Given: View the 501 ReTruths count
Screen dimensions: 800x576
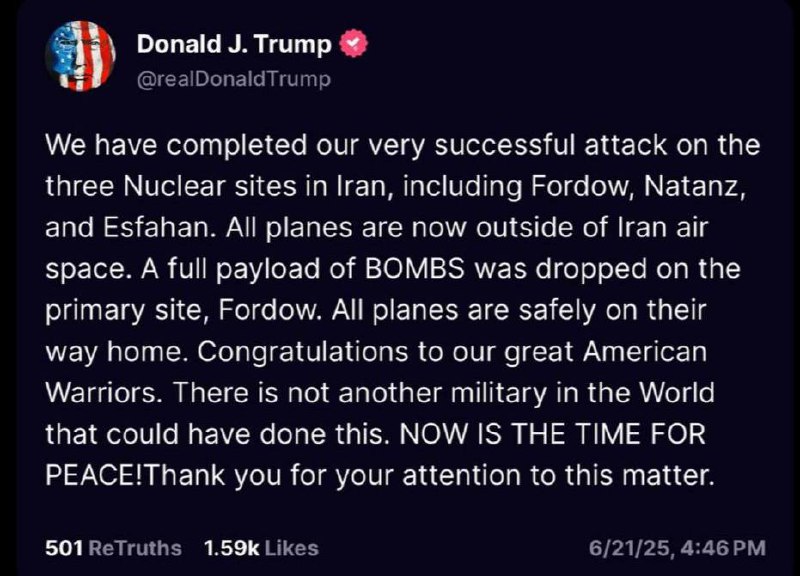Looking at the screenshot, I should coord(113,548).
